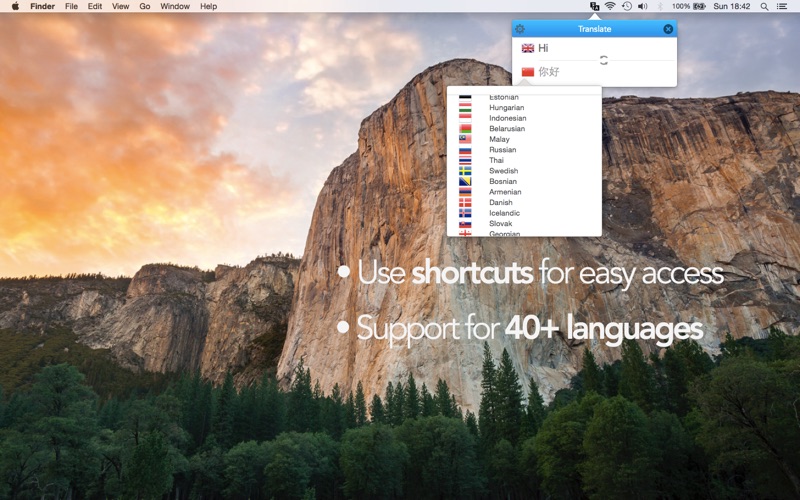The image size is (800, 500).
Task: Open Notification Center
Action: 782,6
